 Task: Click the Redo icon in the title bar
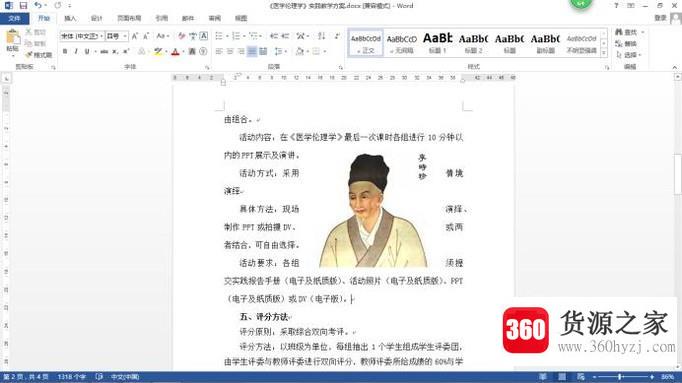(57, 6)
